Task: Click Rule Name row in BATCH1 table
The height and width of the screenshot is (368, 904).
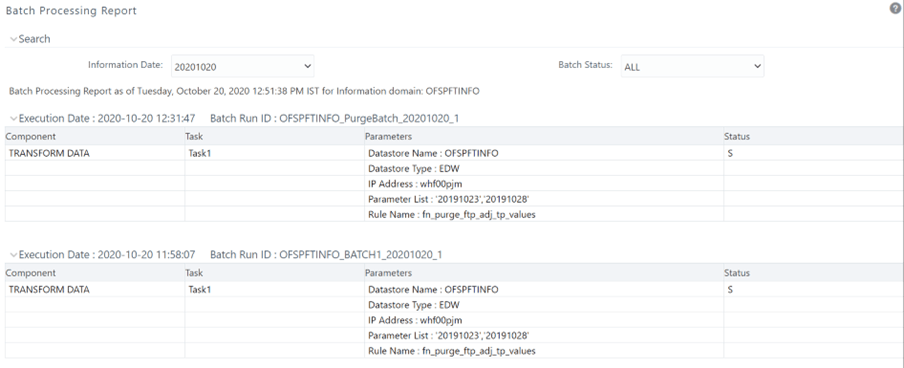Action: (x=451, y=351)
